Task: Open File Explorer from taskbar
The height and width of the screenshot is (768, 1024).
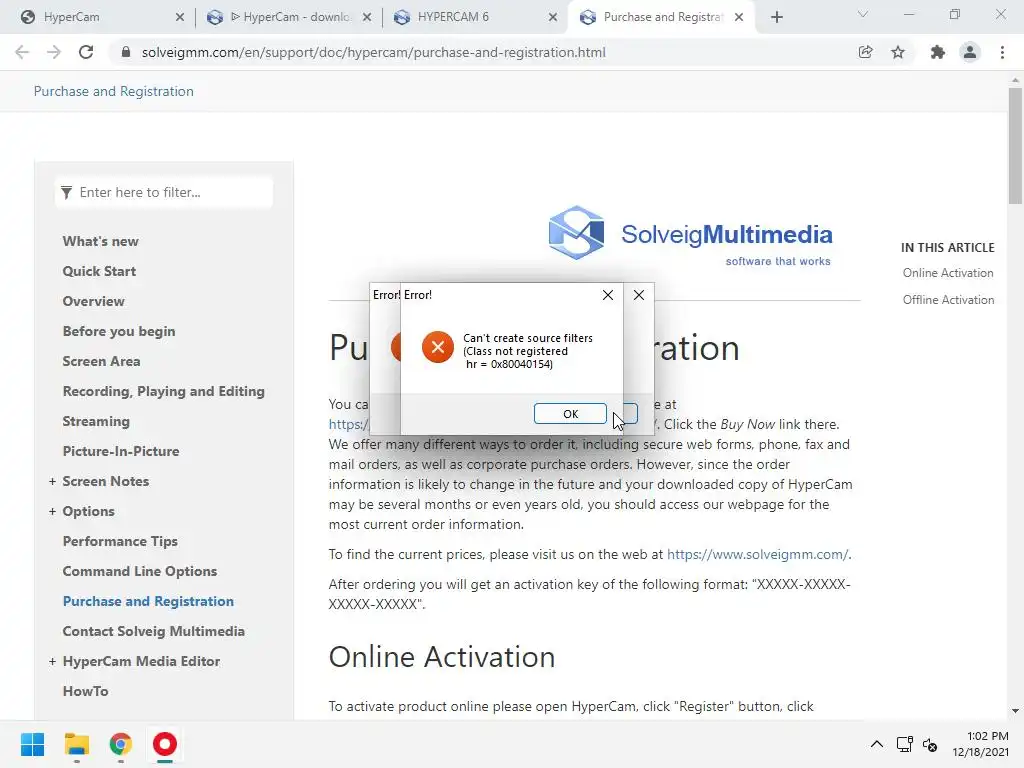Action: [76, 744]
